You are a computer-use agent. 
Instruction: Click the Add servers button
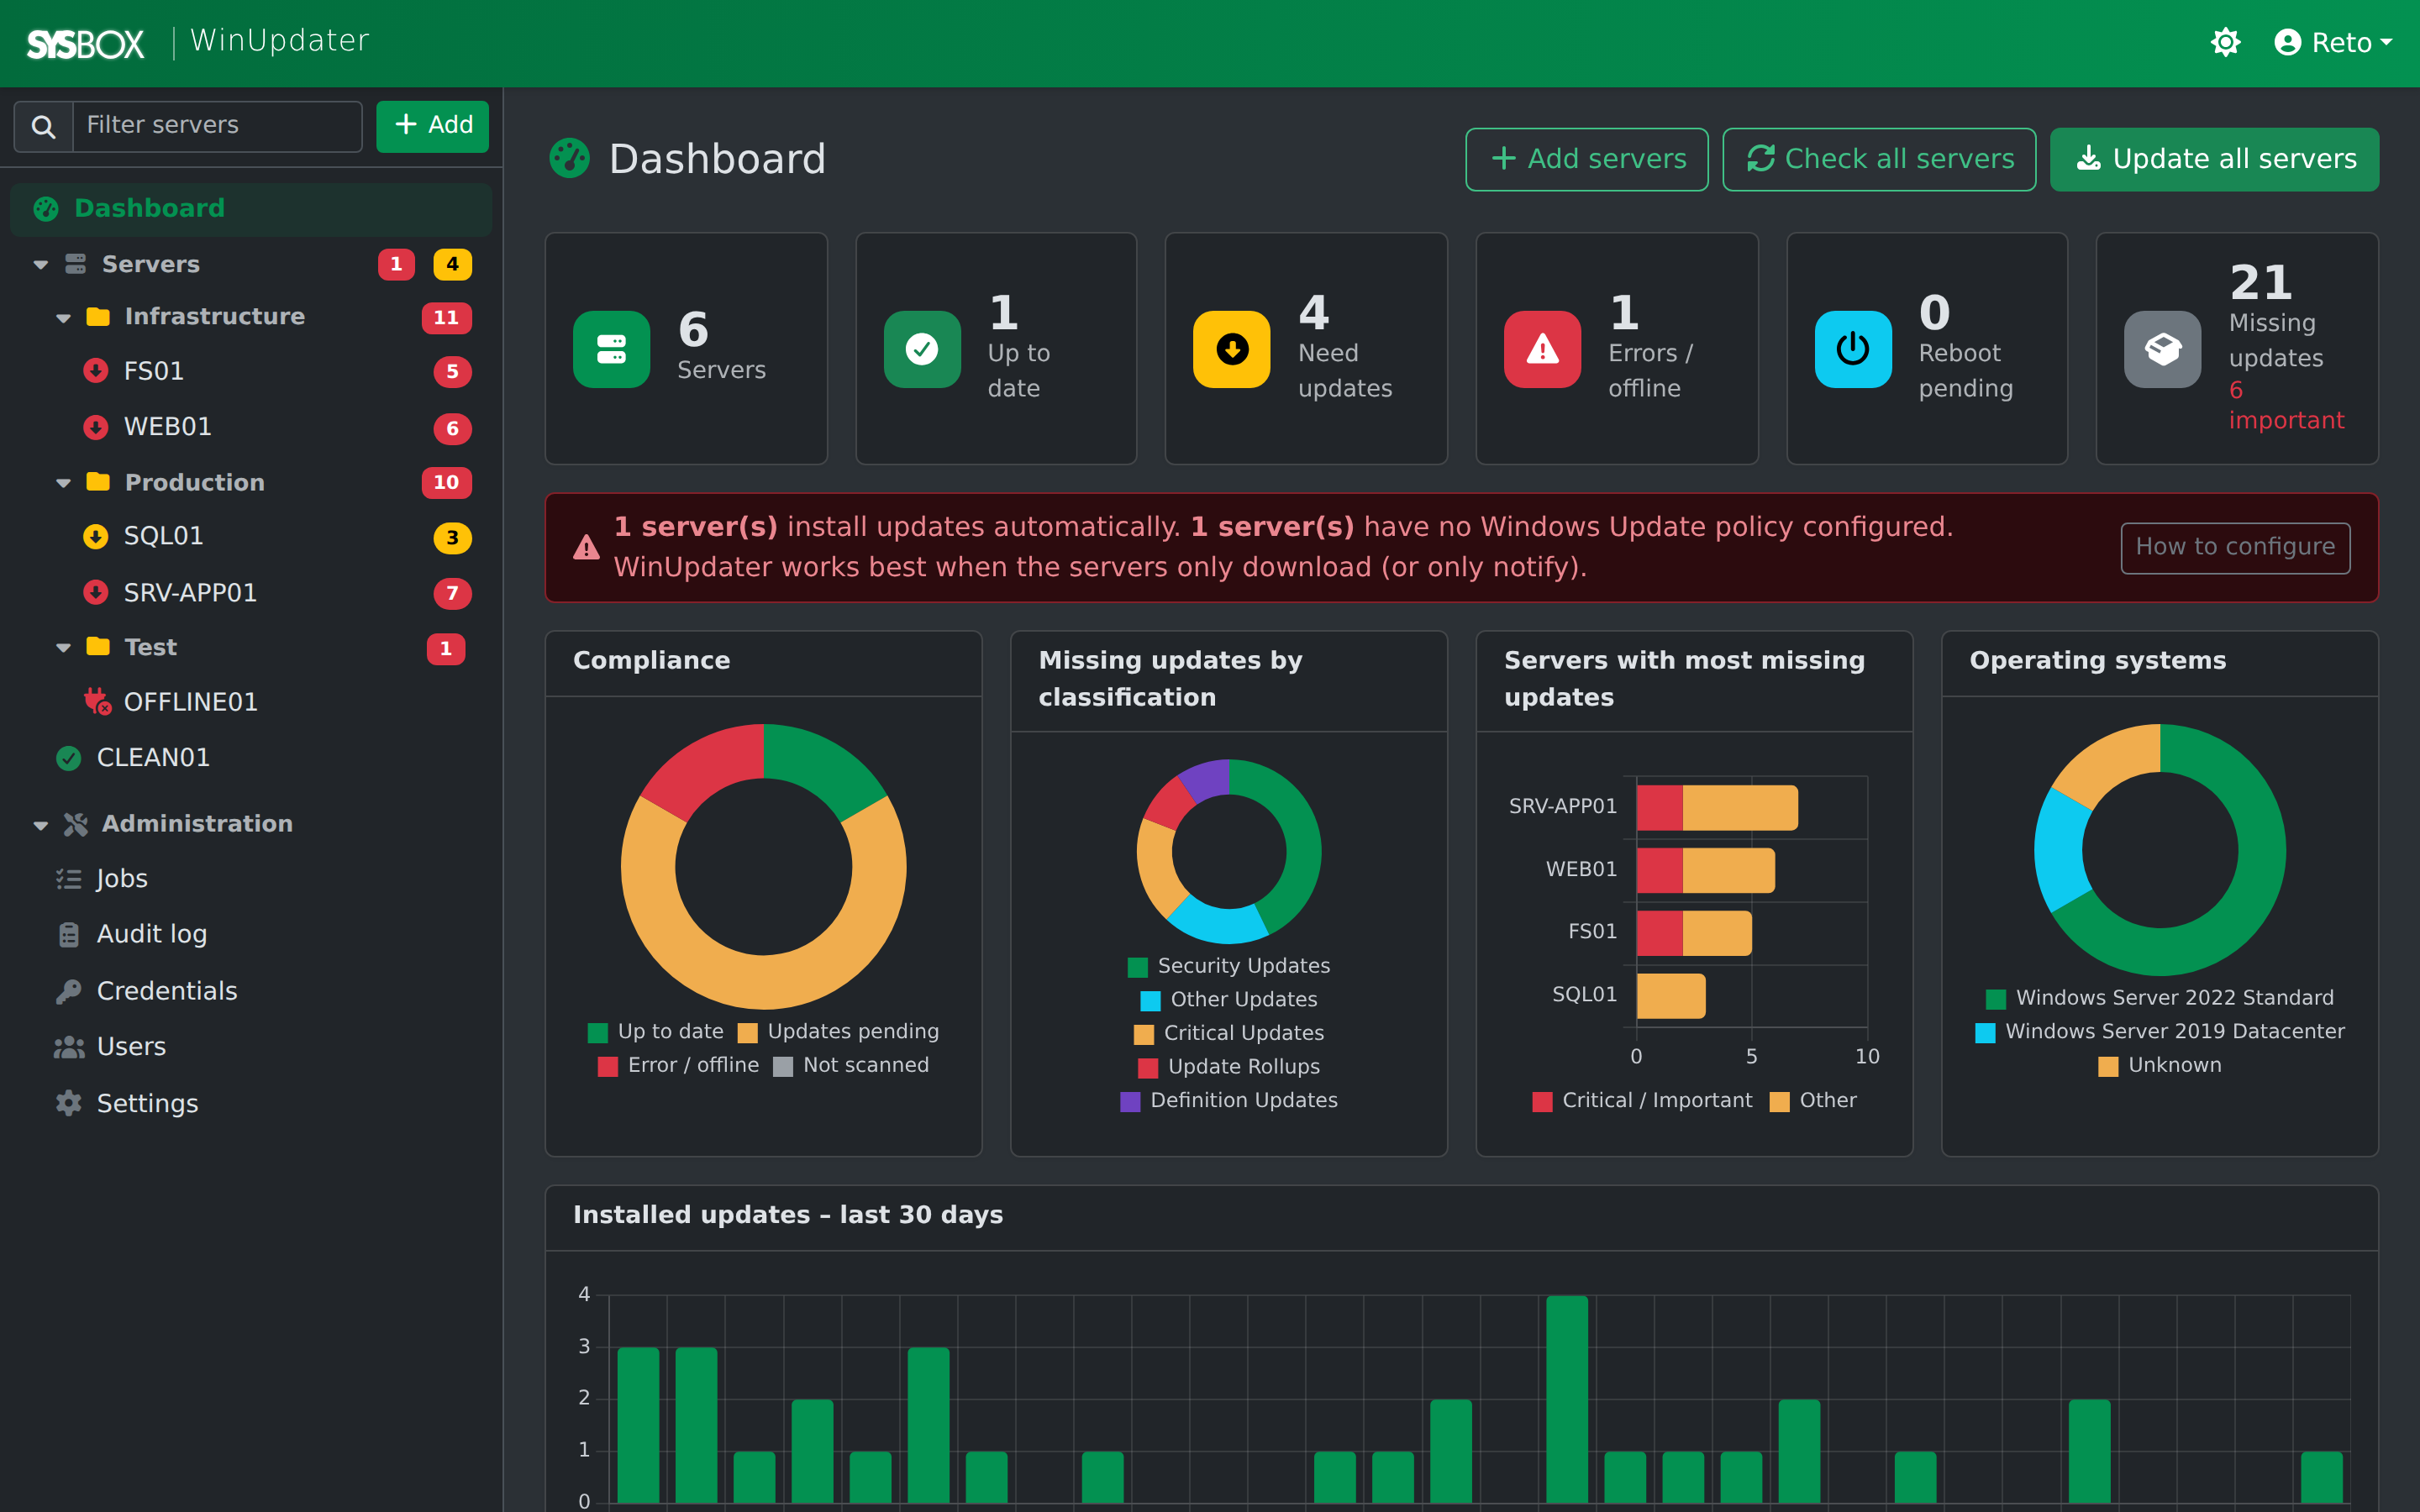coord(1587,159)
